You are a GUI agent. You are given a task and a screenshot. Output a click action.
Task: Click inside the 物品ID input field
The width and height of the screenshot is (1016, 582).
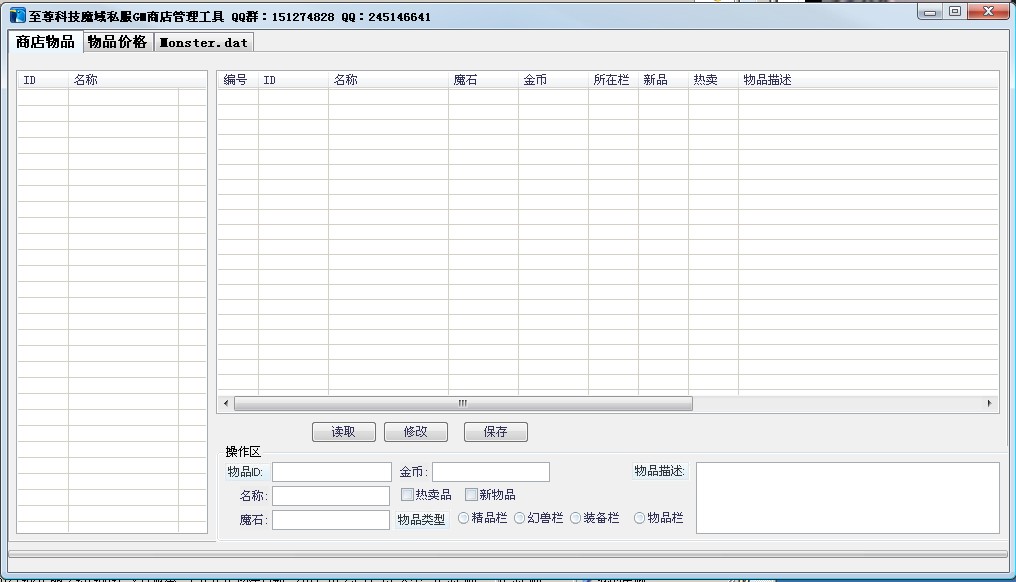[330, 471]
